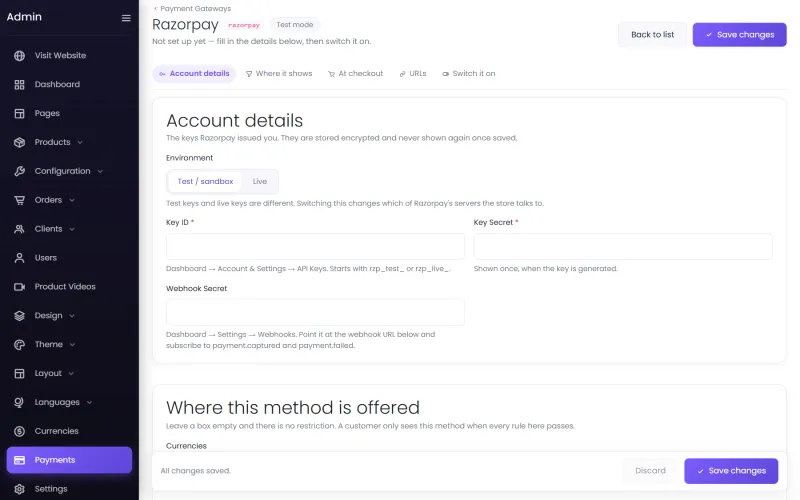Select the Live environment option
Image resolution: width=800 pixels, height=500 pixels.
(260, 181)
